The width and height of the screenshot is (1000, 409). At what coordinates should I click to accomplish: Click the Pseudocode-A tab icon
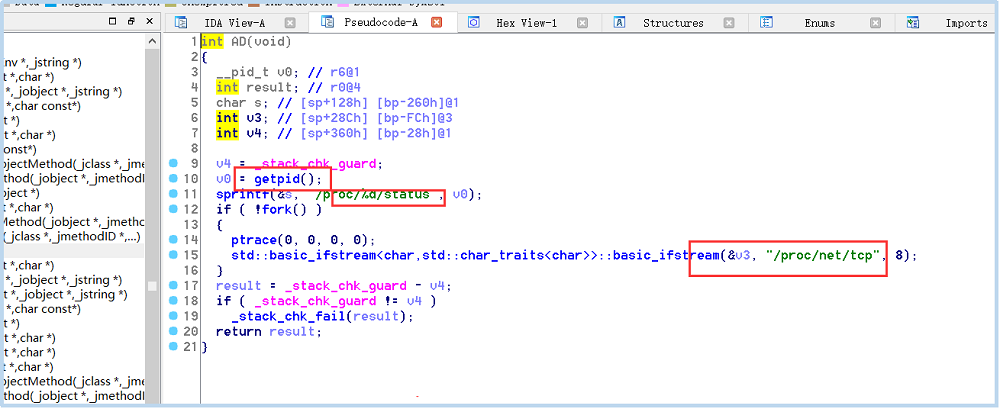click(328, 23)
